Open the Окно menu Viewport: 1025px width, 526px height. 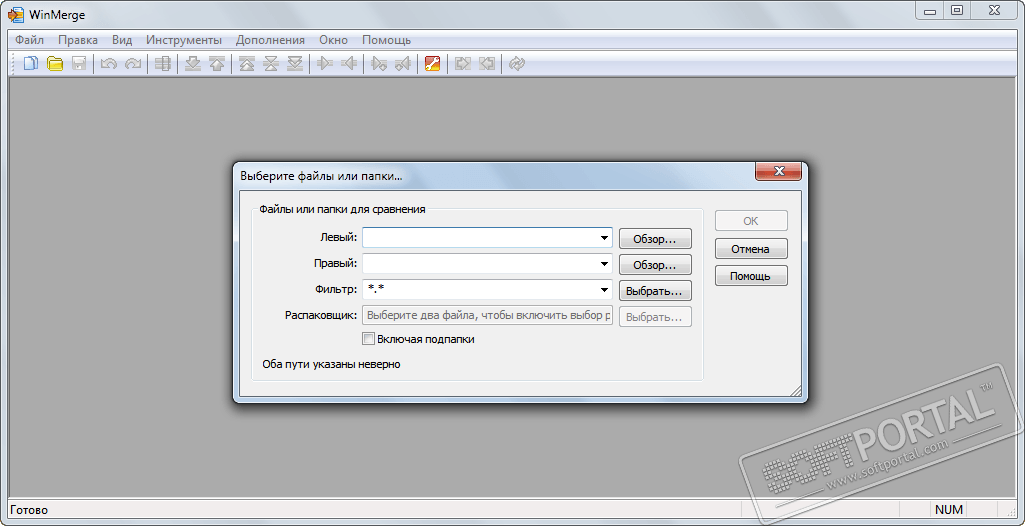point(333,40)
